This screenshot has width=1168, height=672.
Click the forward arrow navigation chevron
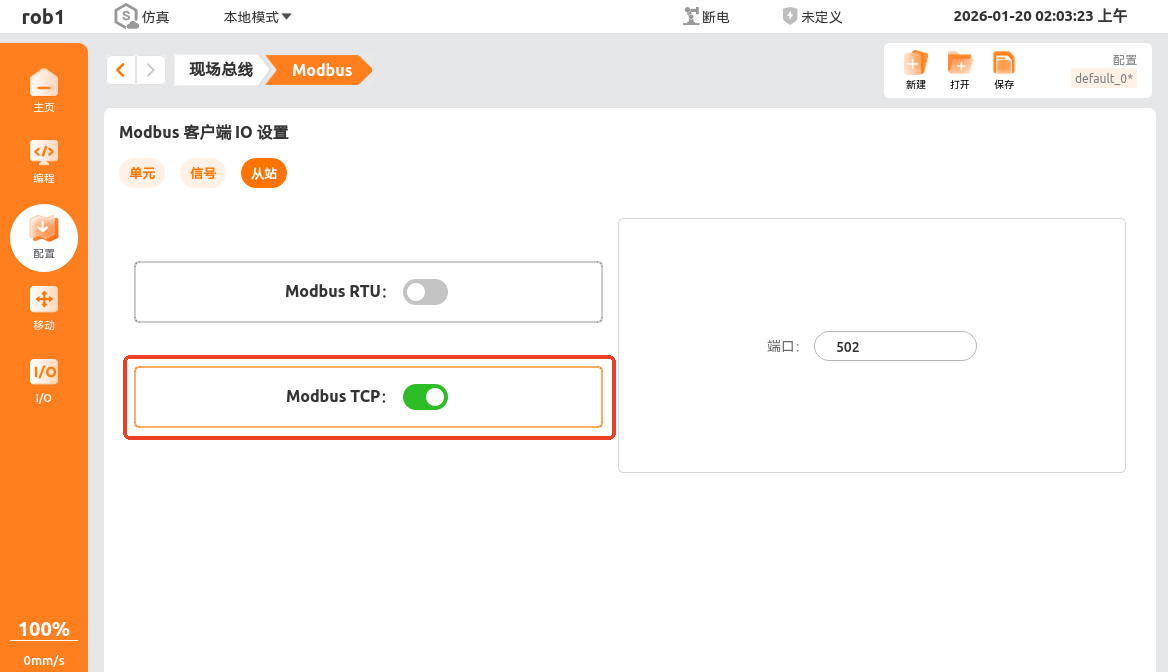click(150, 70)
